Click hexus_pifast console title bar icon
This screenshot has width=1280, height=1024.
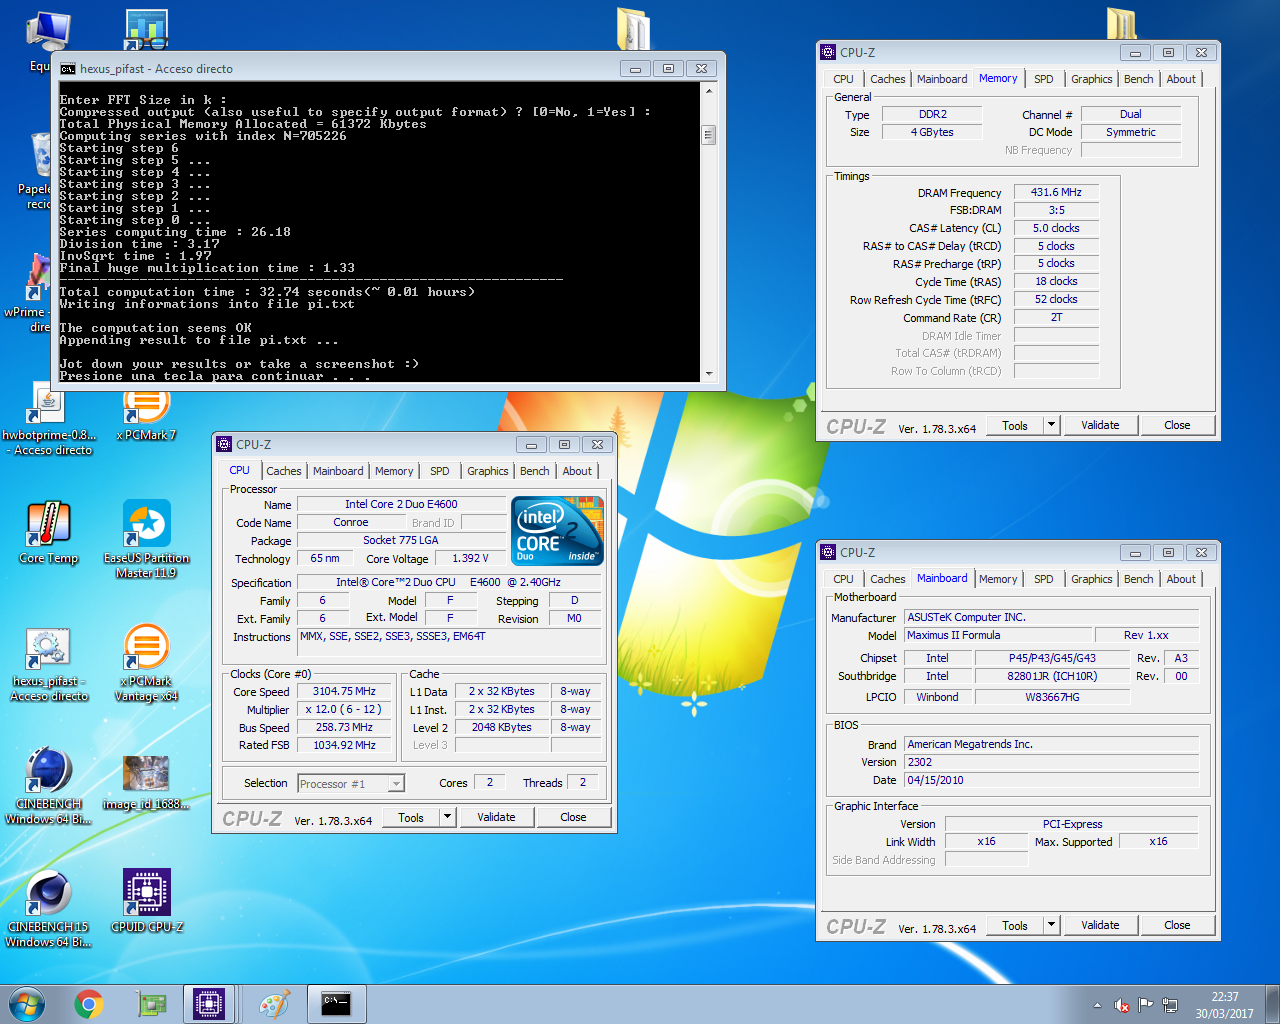click(x=68, y=68)
